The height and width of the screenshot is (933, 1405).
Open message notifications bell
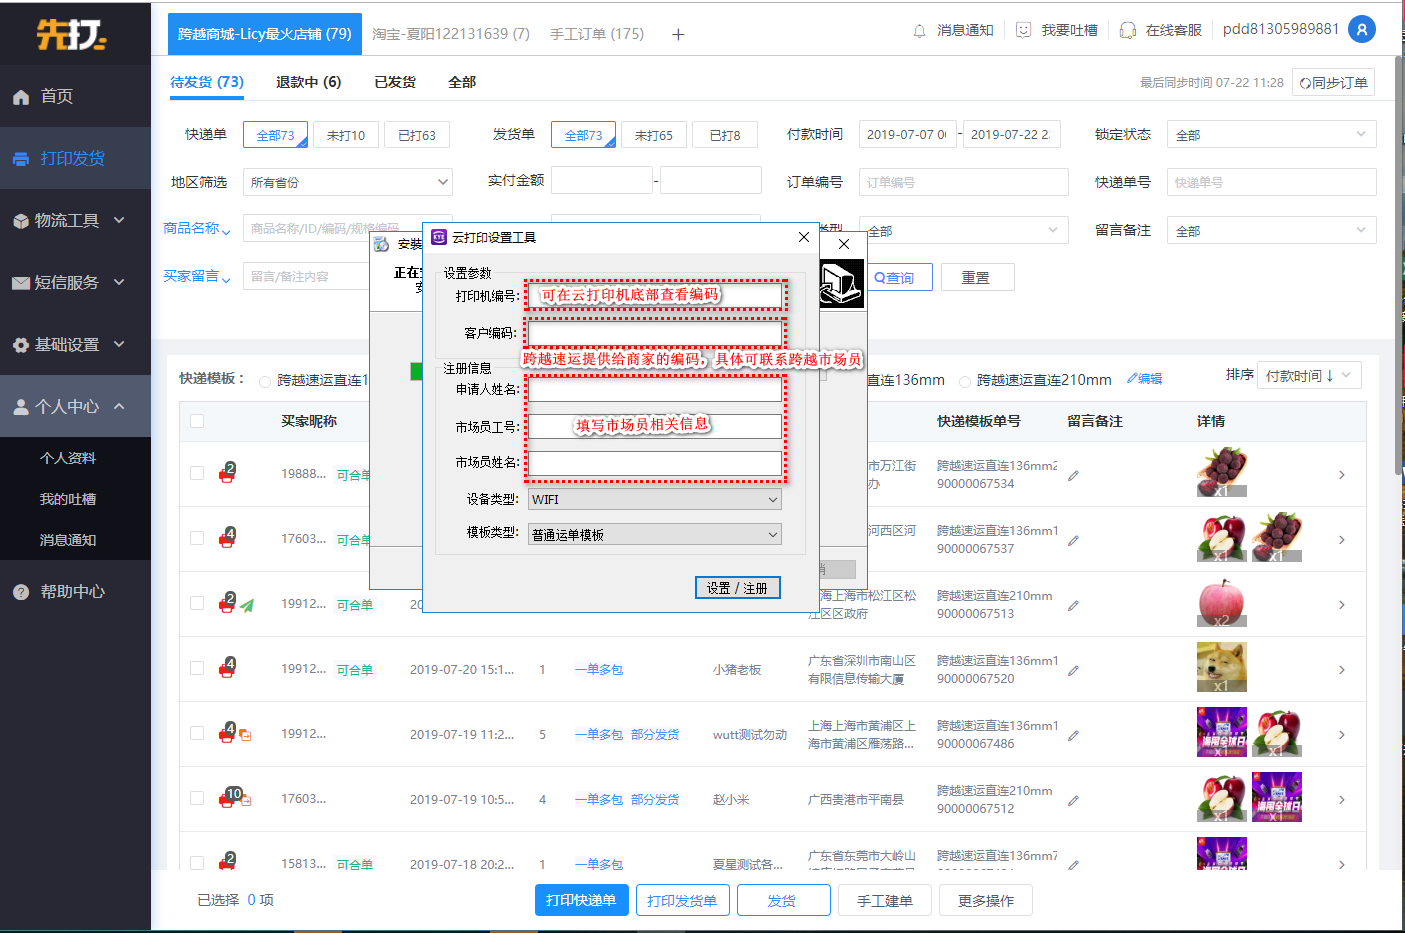(919, 31)
